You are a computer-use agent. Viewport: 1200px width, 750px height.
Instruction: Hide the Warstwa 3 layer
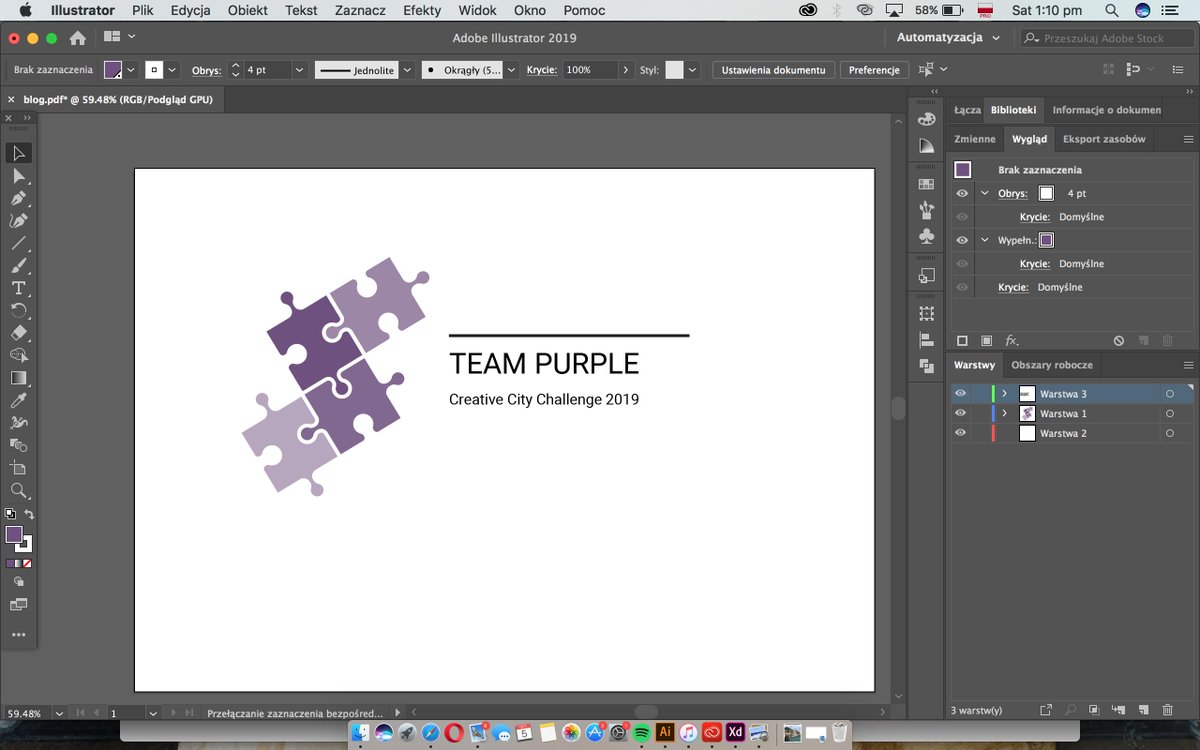(x=961, y=394)
